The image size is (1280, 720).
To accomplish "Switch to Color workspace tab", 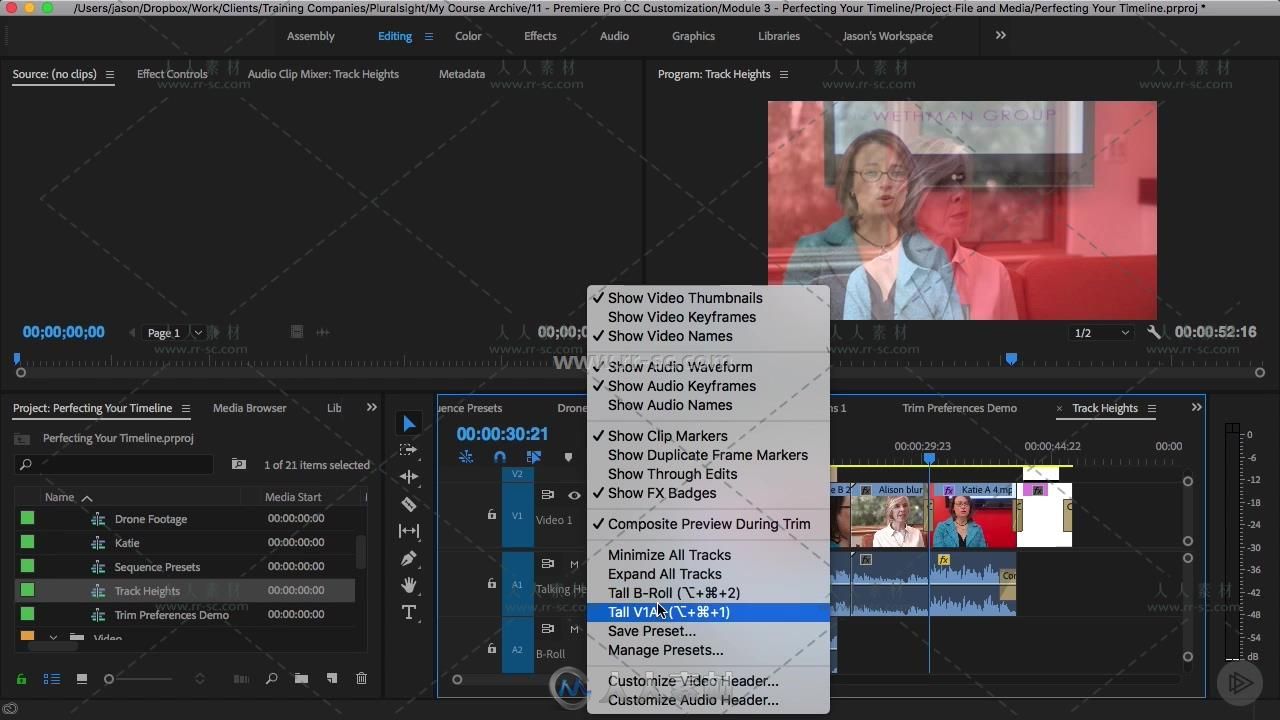I will (x=468, y=36).
